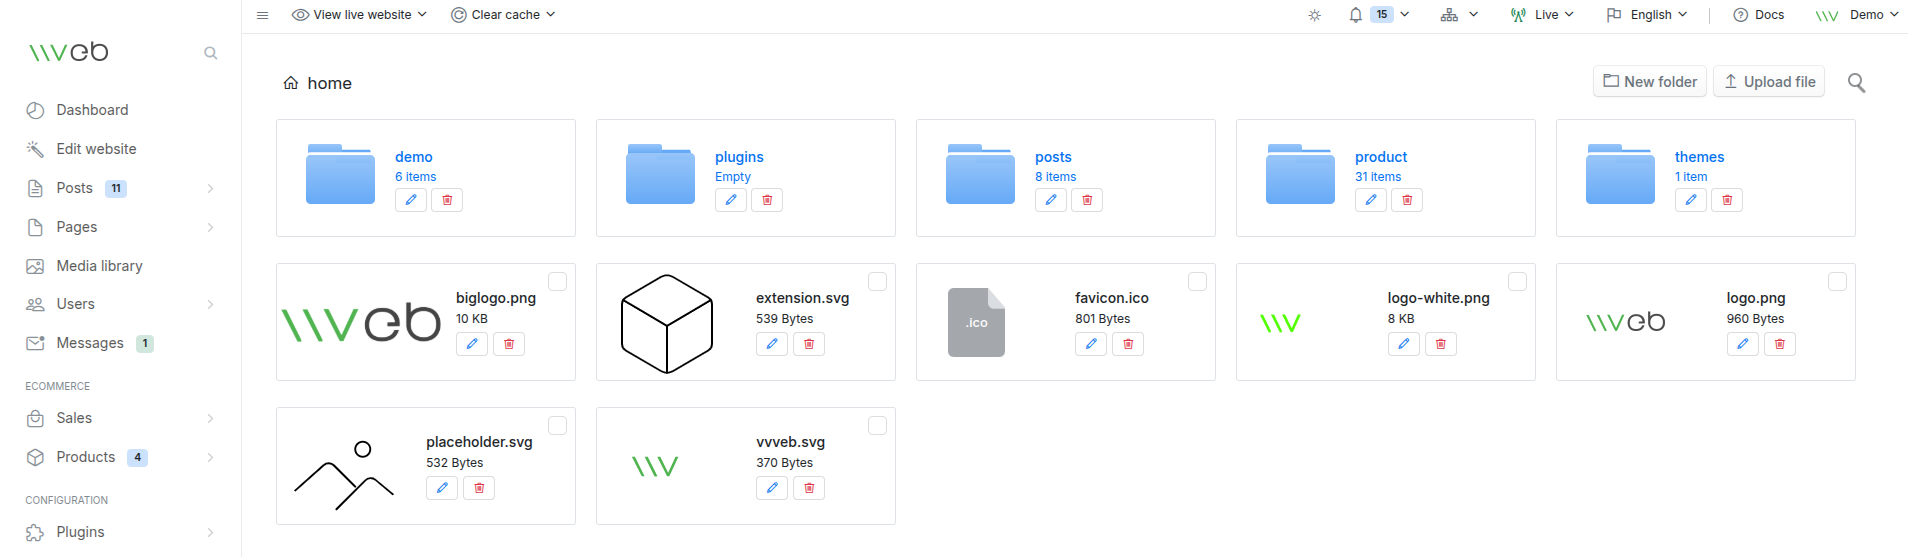
Task: Open Media library from the sidebar
Action: [x=99, y=266]
